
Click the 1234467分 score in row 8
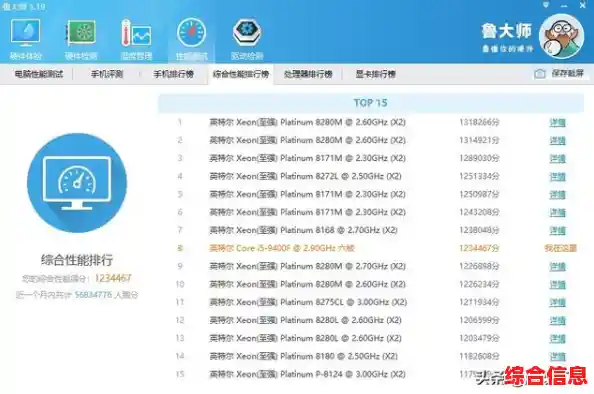pyautogui.click(x=479, y=249)
